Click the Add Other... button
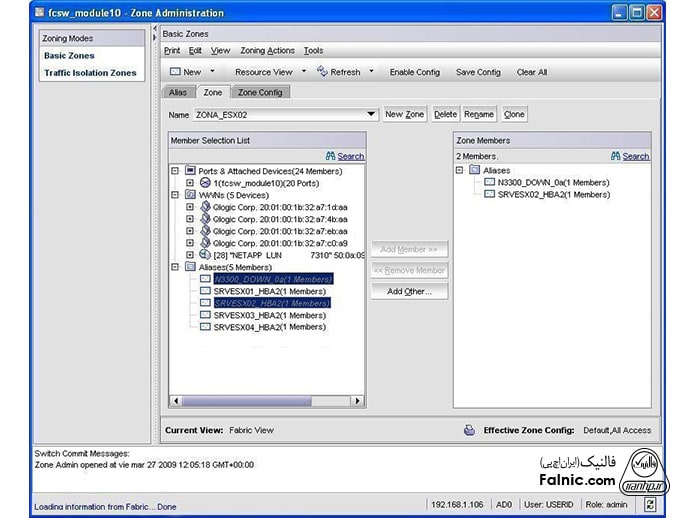694x518 pixels. (409, 291)
